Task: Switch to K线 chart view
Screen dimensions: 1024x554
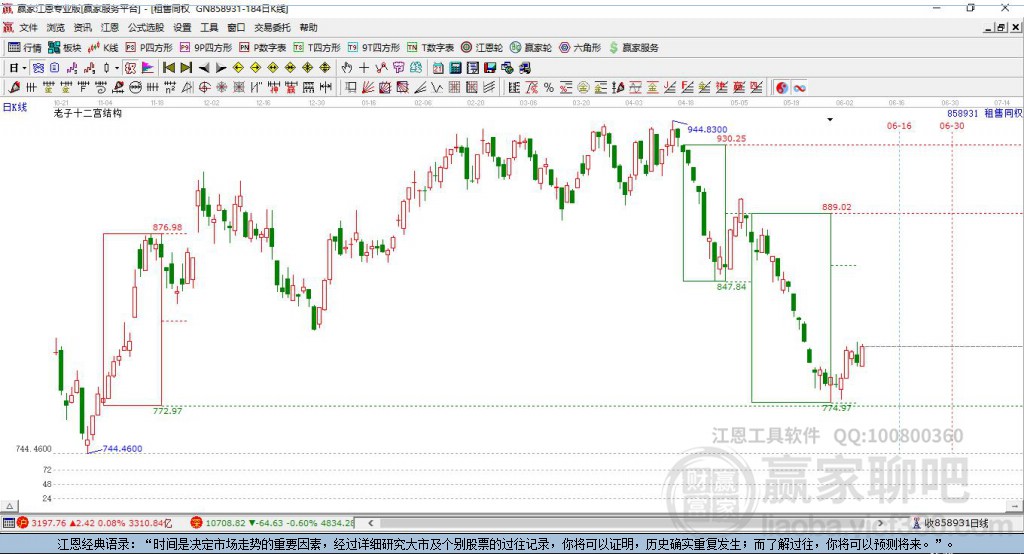Action: [103, 48]
